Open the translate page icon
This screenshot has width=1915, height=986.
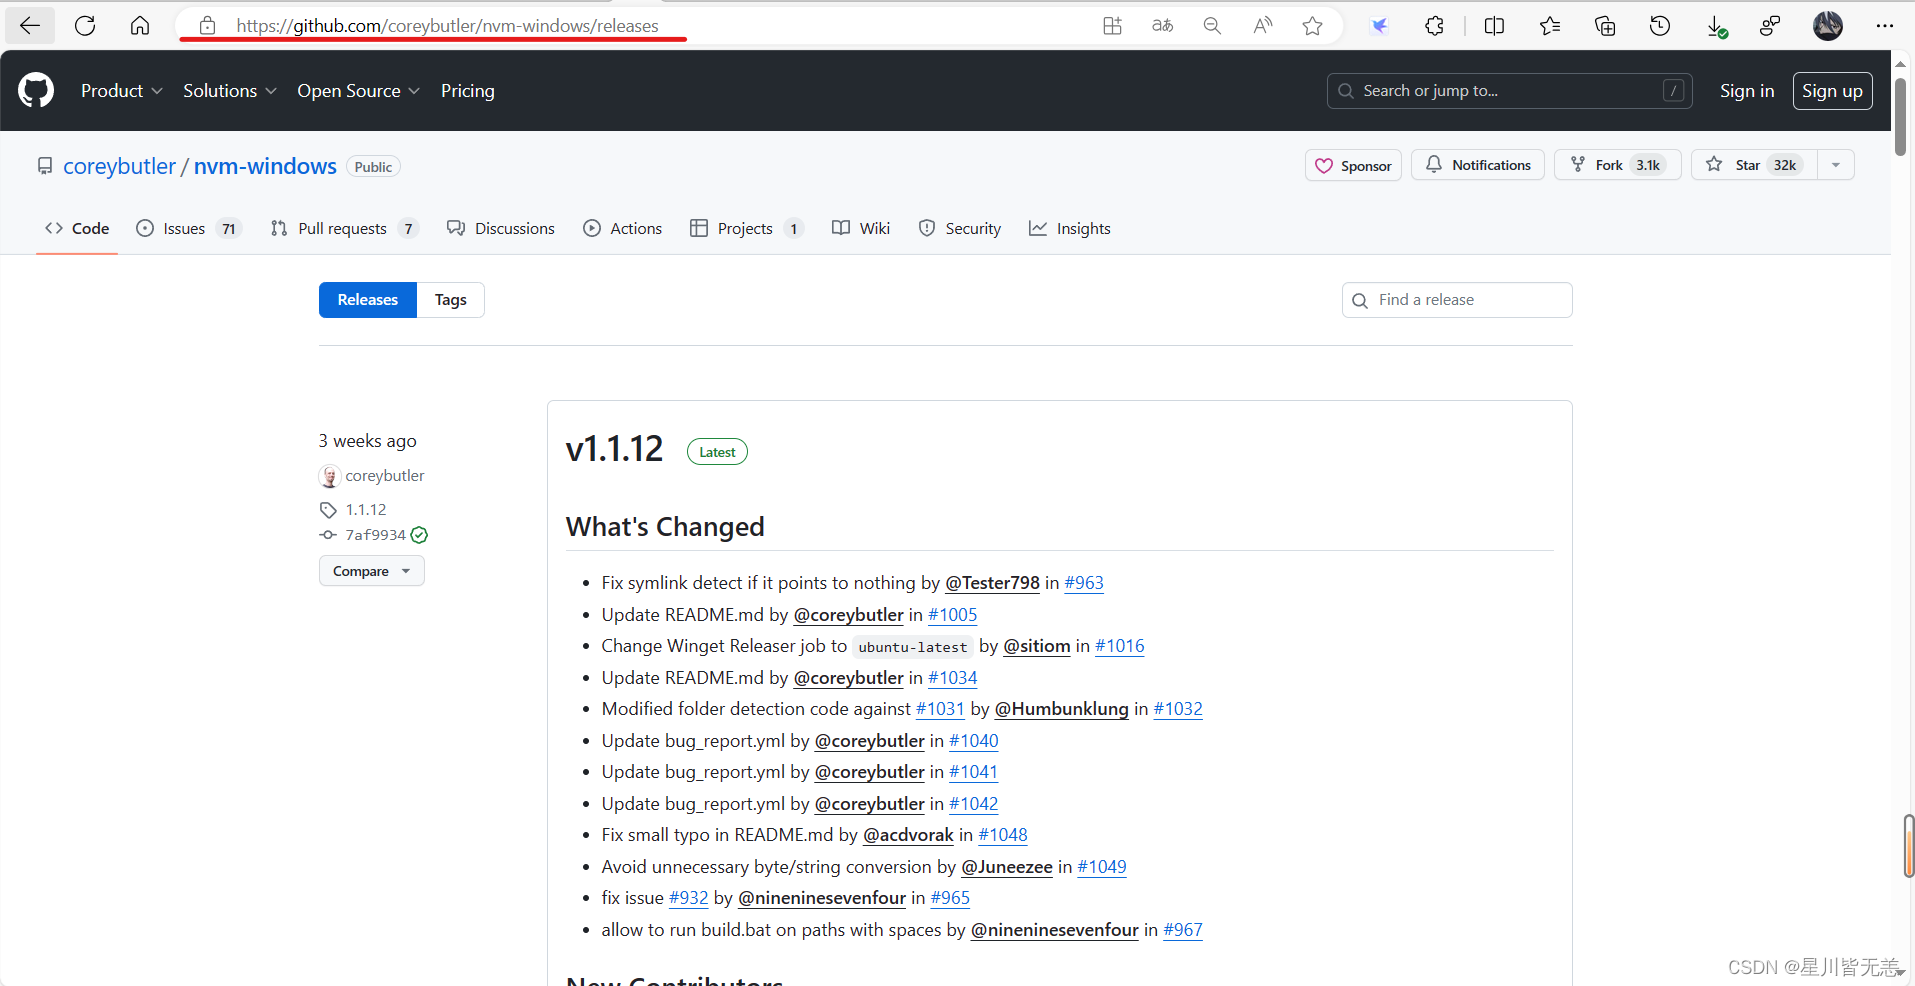tap(1162, 26)
